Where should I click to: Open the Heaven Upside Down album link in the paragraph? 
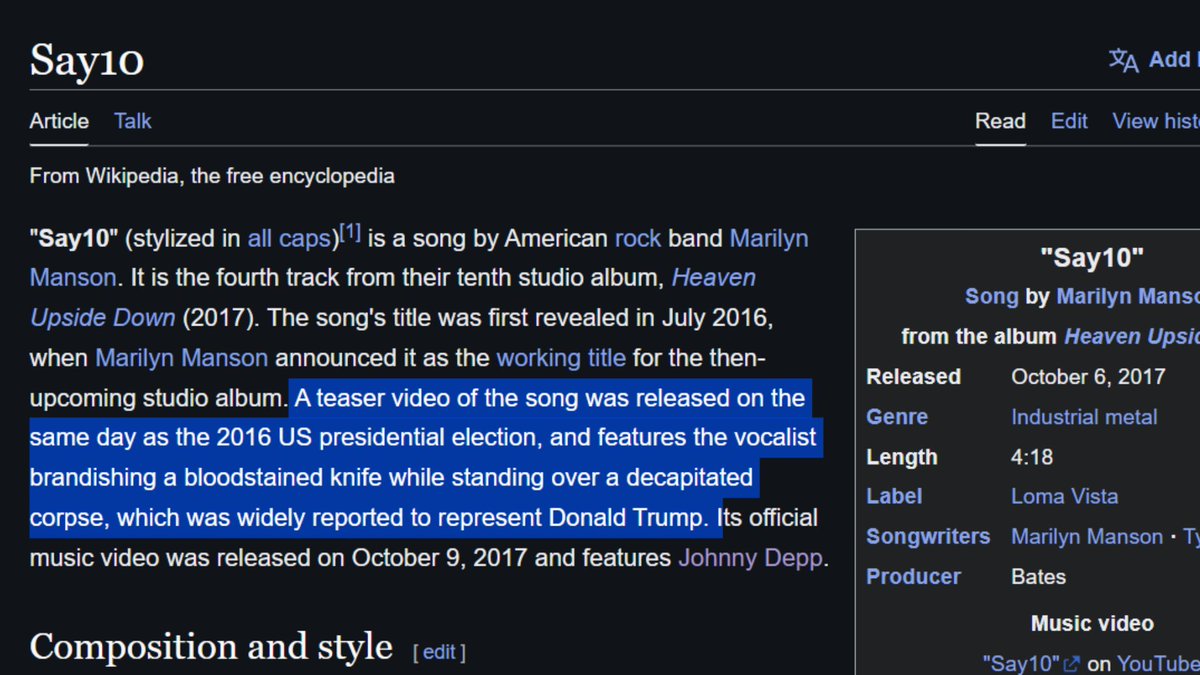(x=714, y=277)
